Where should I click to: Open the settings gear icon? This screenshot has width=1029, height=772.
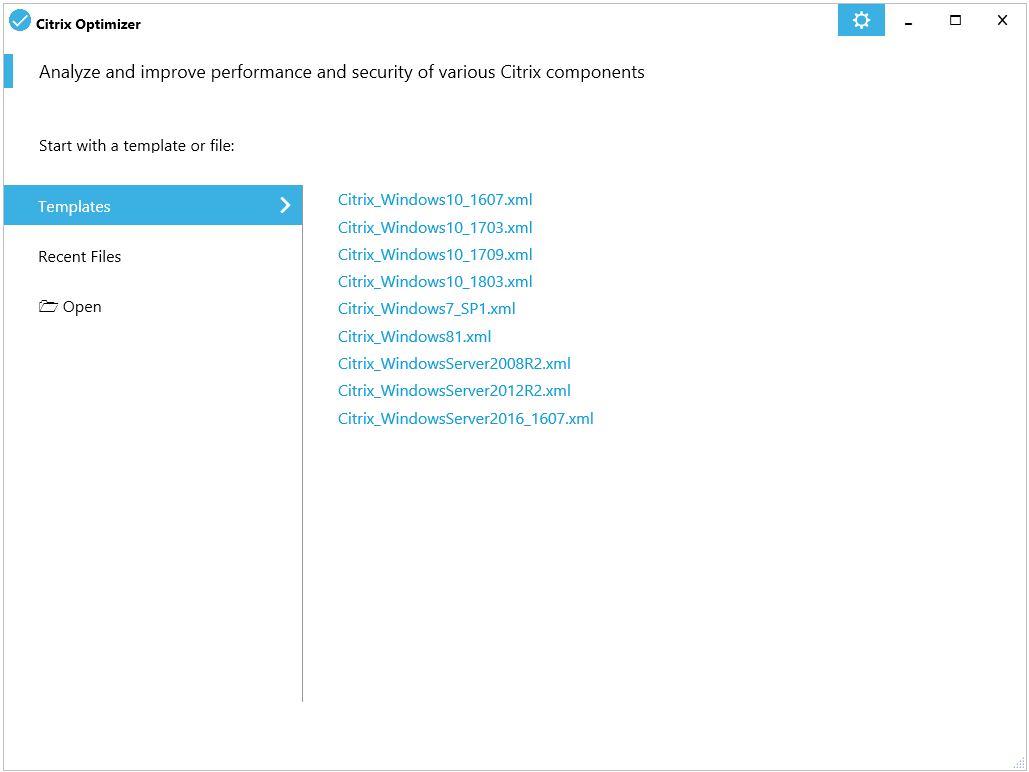(x=861, y=20)
